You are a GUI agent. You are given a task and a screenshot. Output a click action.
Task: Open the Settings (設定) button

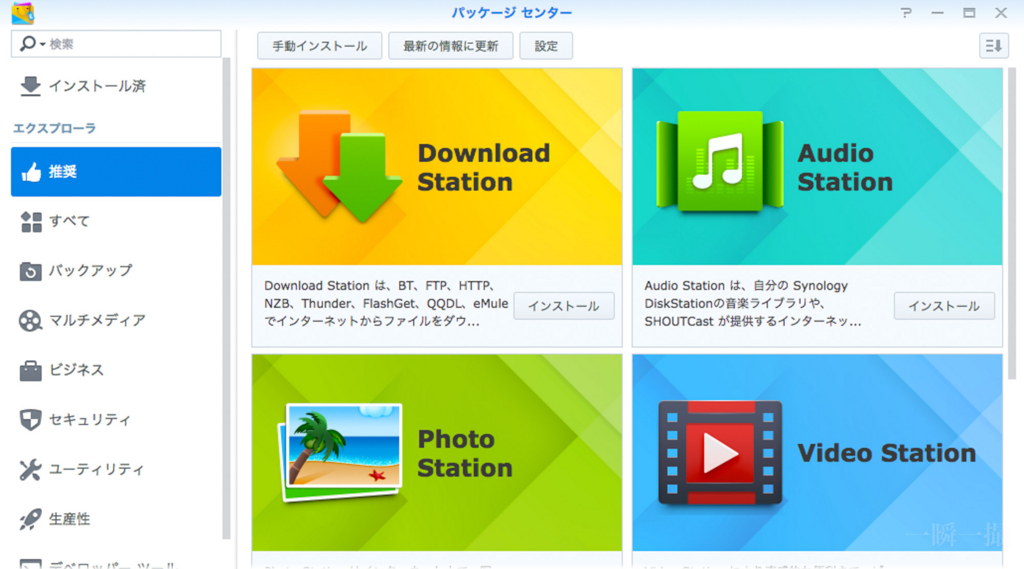(546, 46)
